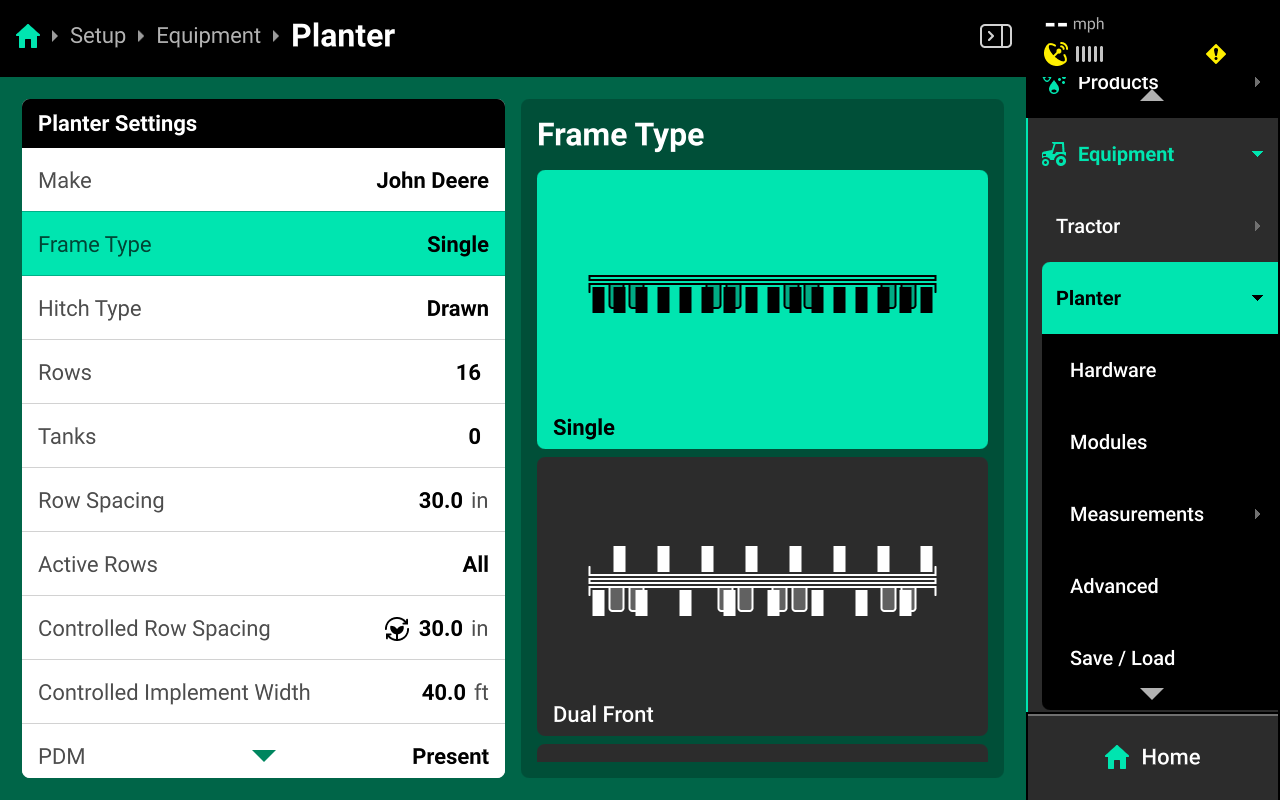1280x800 pixels.
Task: Go to Setup in the breadcrumb
Action: point(98,37)
